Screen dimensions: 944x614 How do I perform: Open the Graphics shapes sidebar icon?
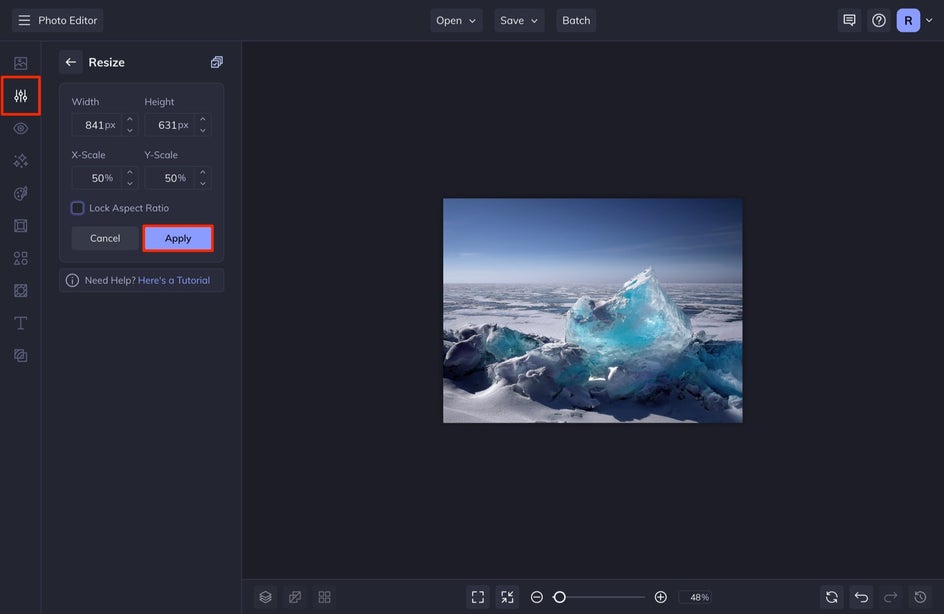point(20,258)
